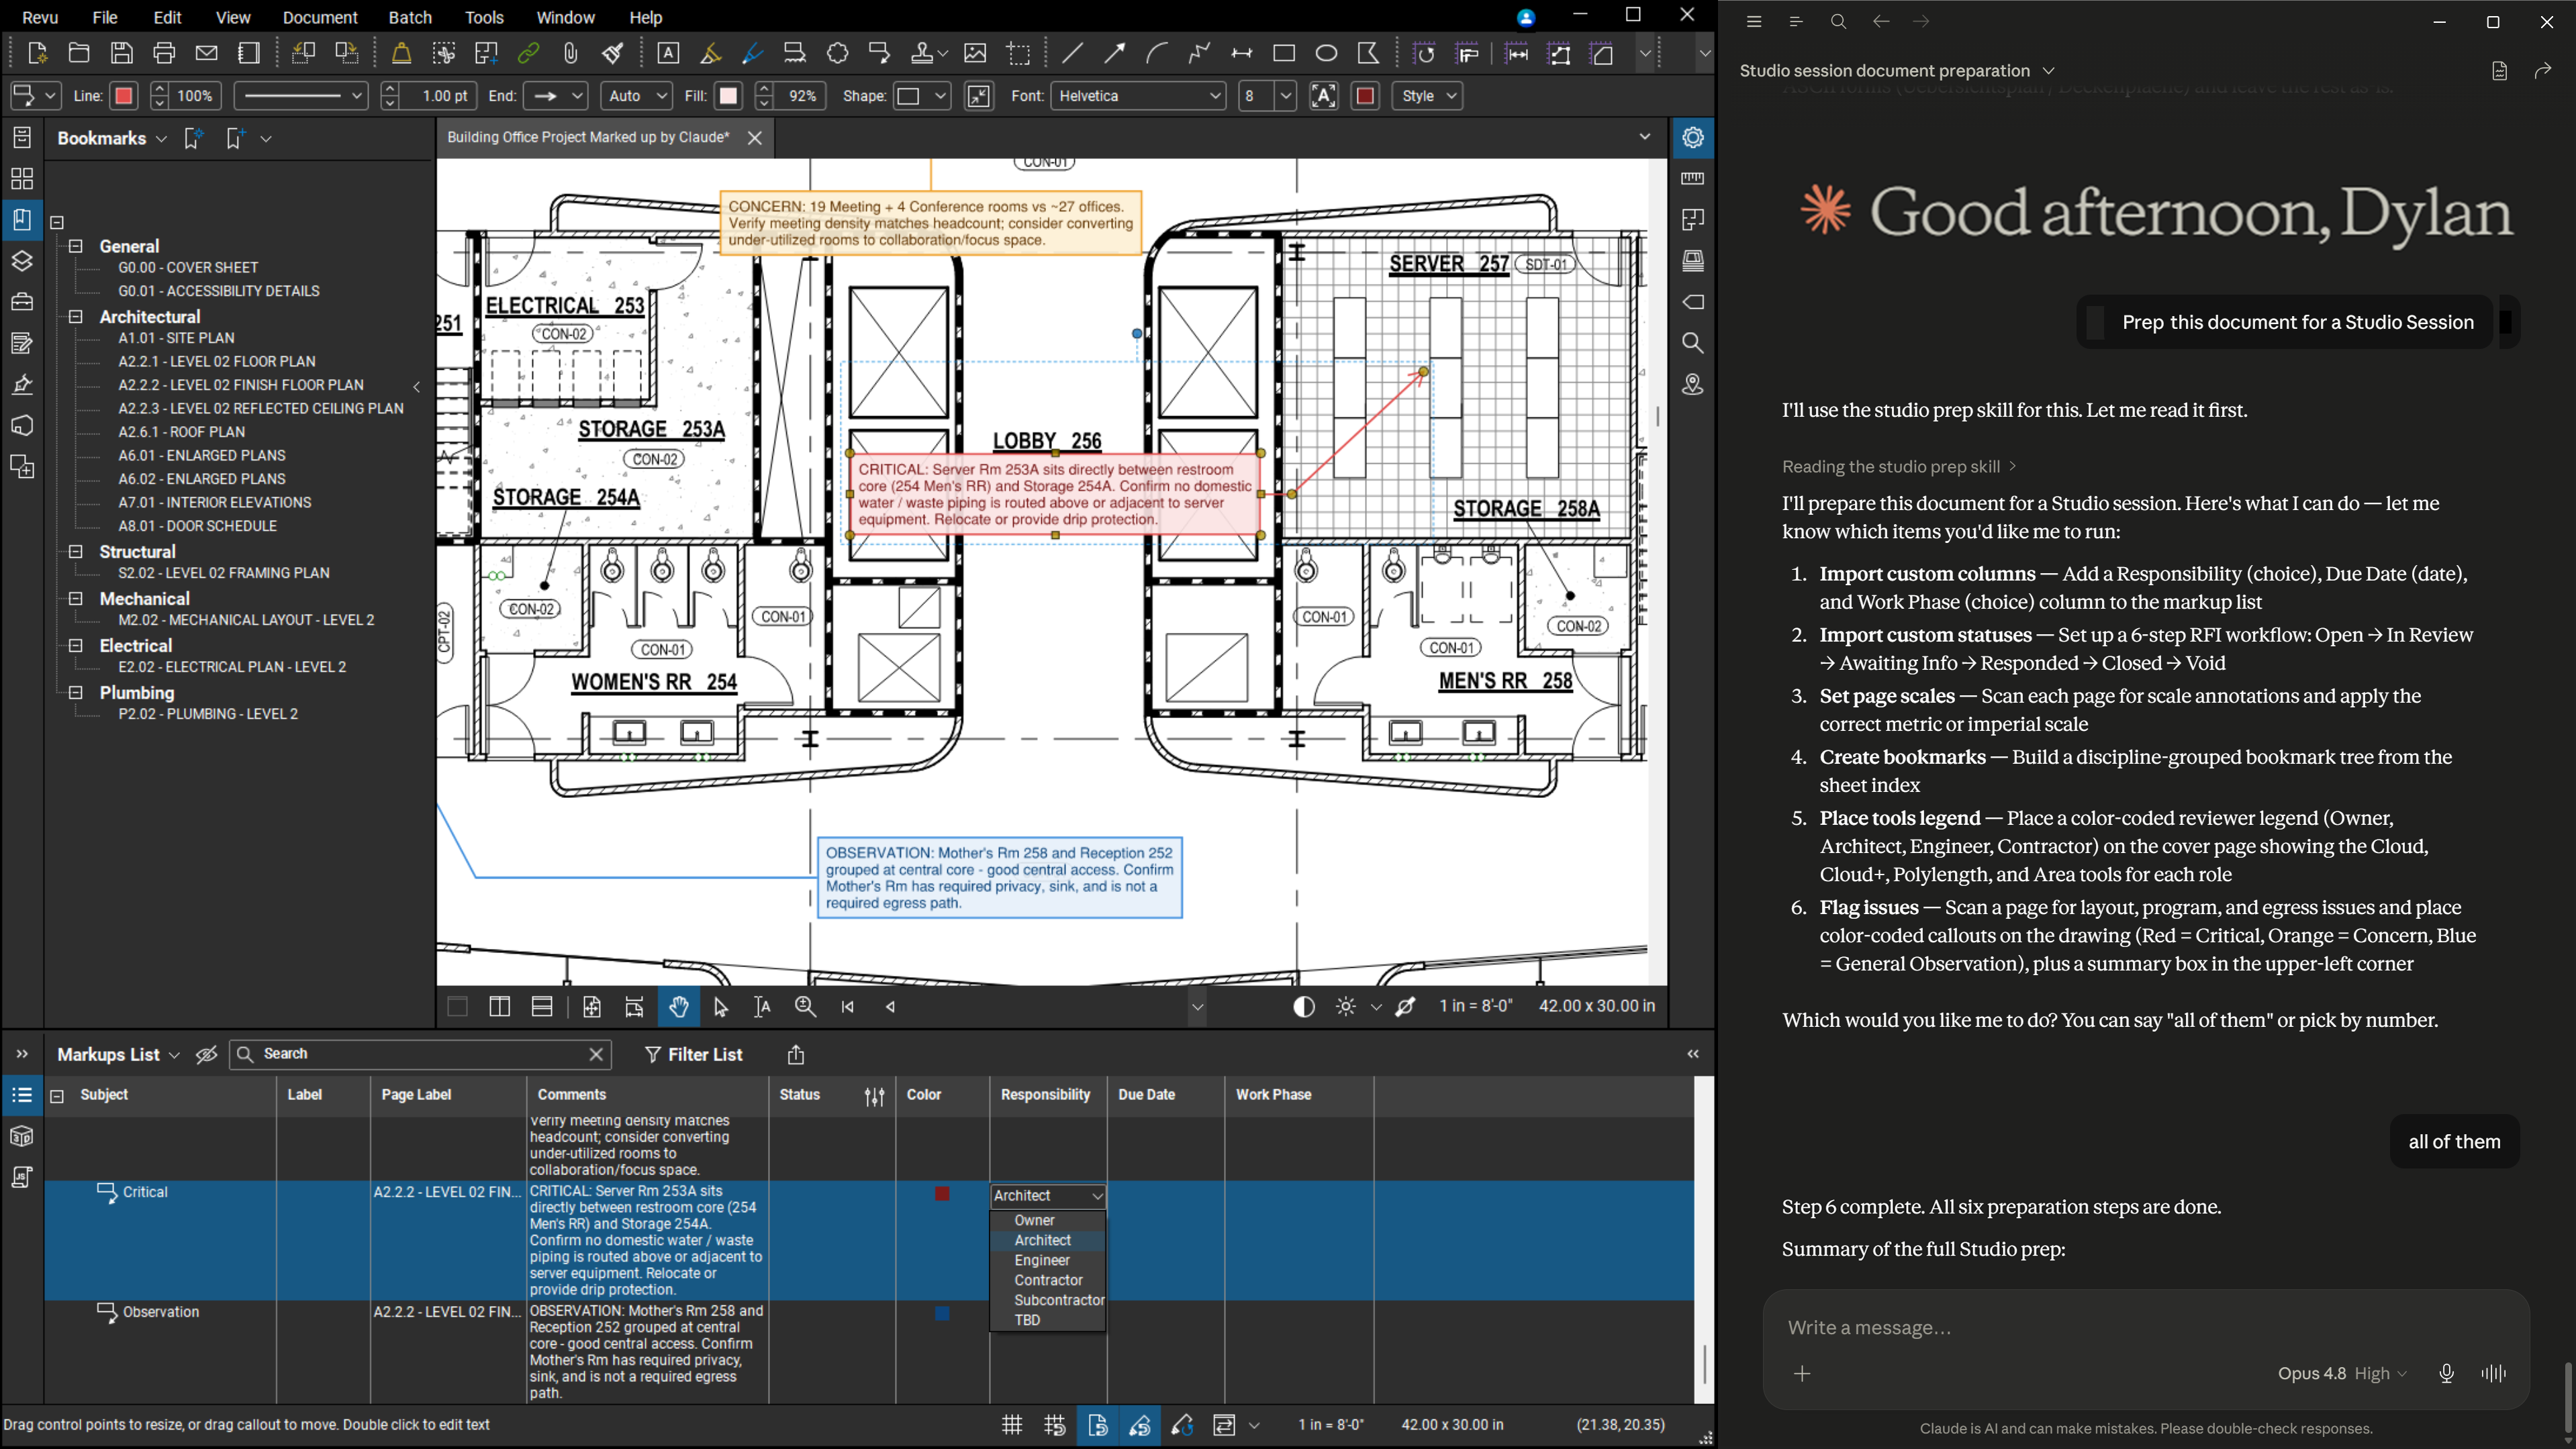Open the Font Helvetica dropdown
This screenshot has height=1449, width=2576.
[x=1138, y=96]
